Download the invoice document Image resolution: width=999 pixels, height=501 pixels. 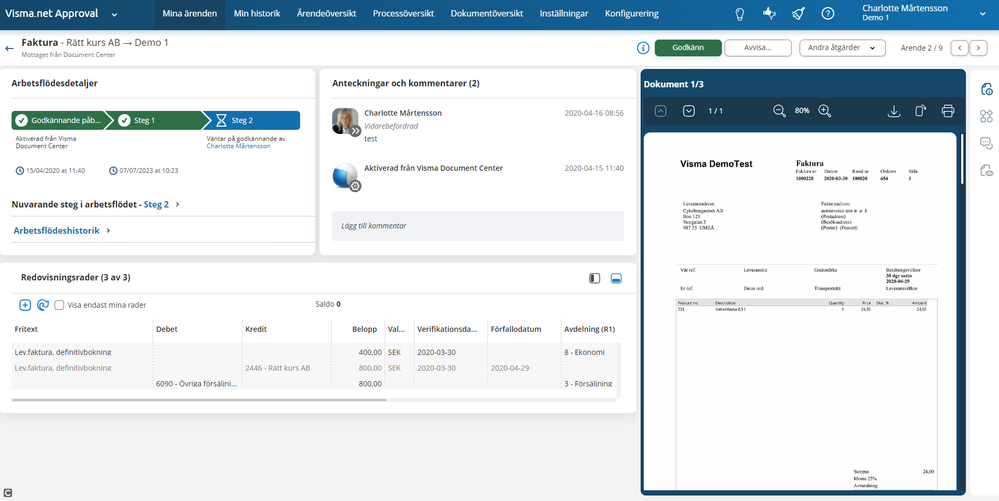point(893,111)
